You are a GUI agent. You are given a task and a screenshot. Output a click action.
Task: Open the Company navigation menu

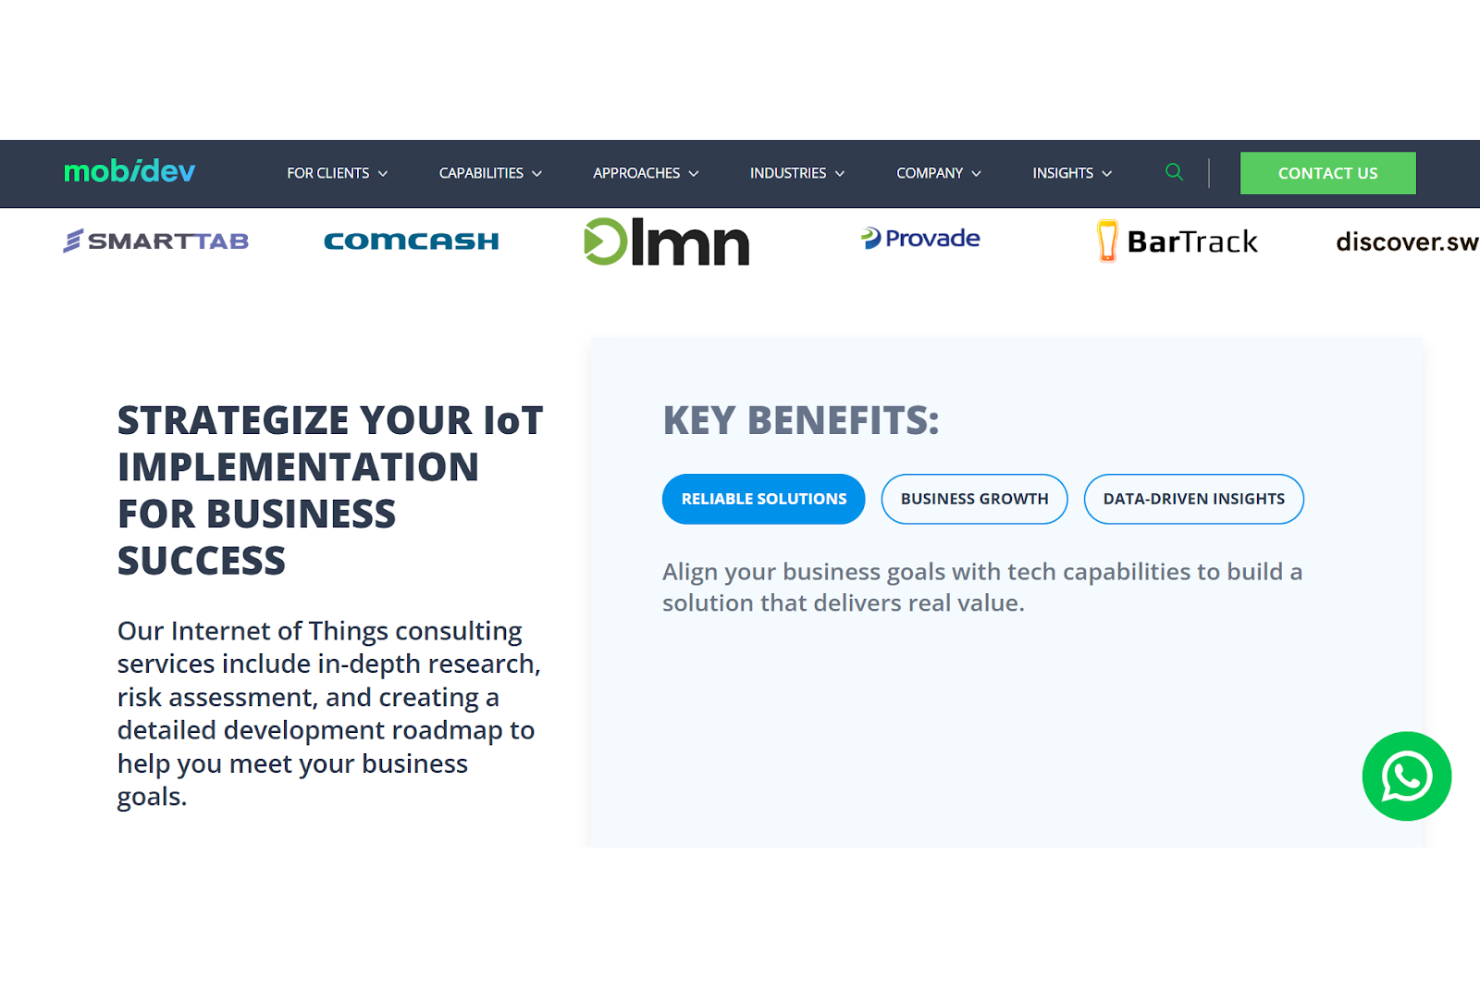(938, 173)
